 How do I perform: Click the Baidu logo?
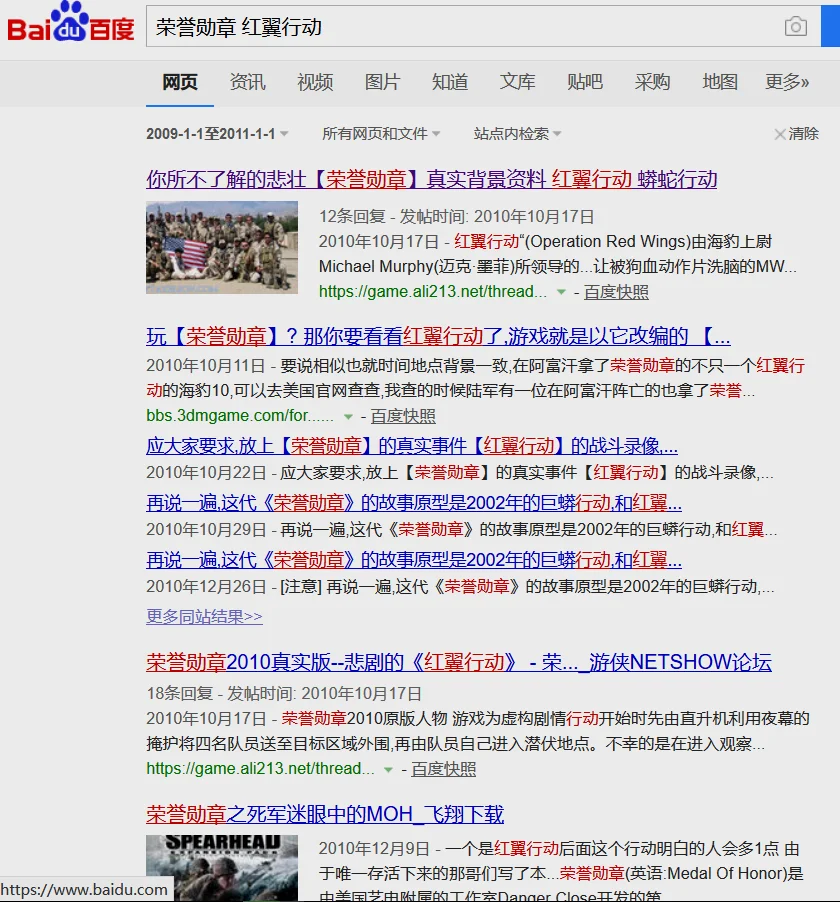point(71,23)
